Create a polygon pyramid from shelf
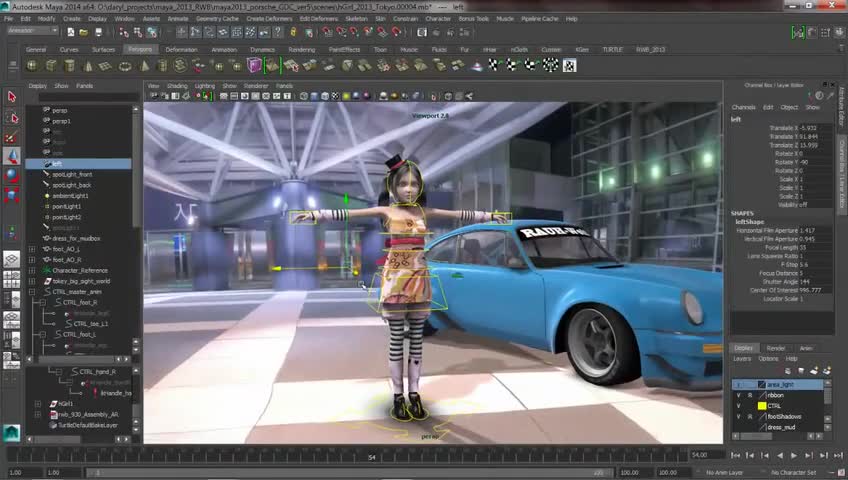This screenshot has height=480, width=848. pyautogui.click(x=144, y=66)
